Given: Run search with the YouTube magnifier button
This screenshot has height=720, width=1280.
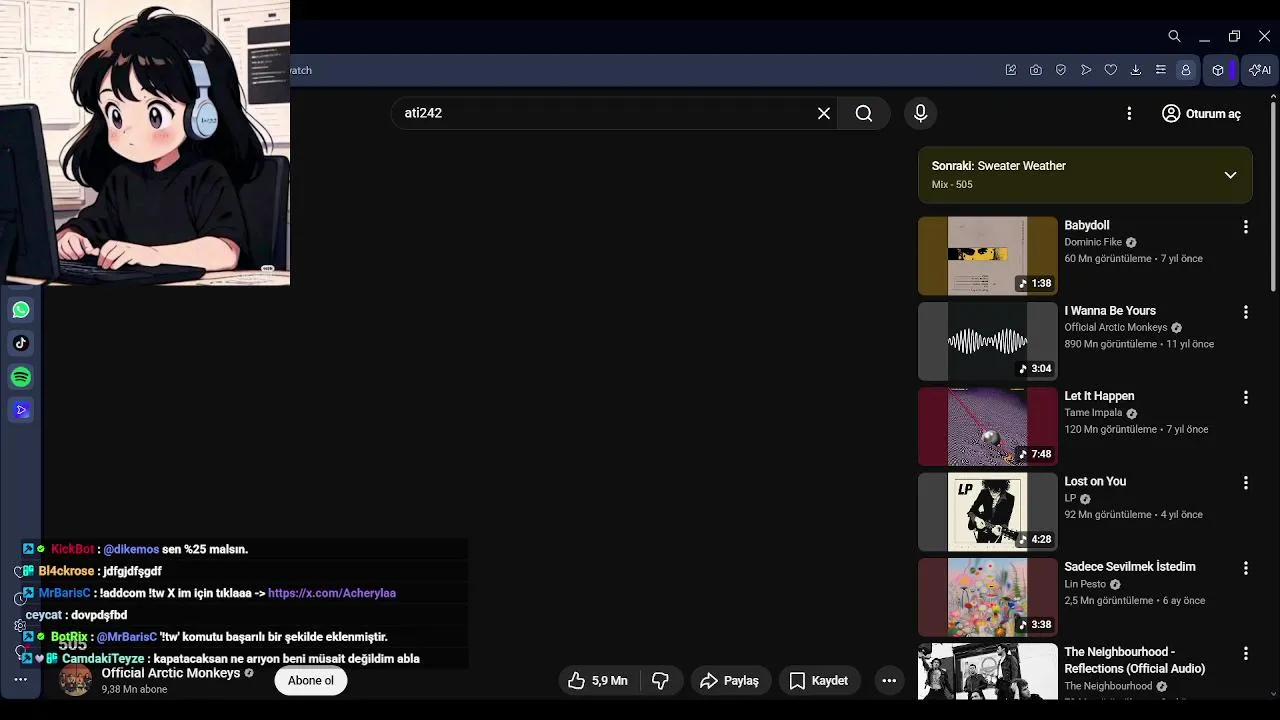Looking at the screenshot, I should pos(864,113).
